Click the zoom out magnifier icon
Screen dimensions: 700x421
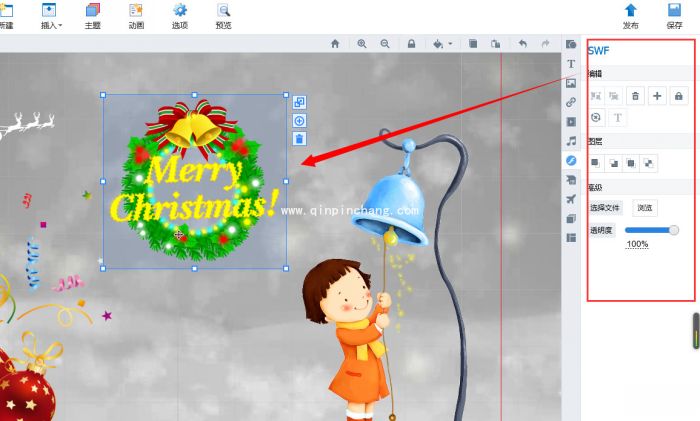click(385, 44)
